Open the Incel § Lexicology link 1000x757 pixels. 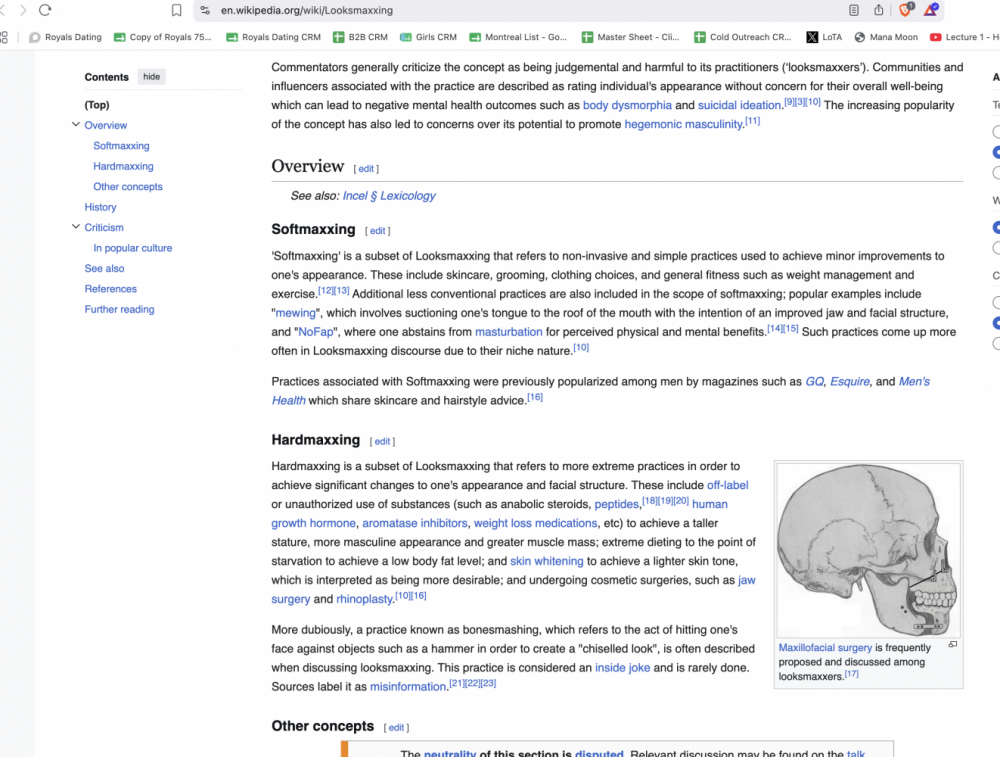click(389, 196)
